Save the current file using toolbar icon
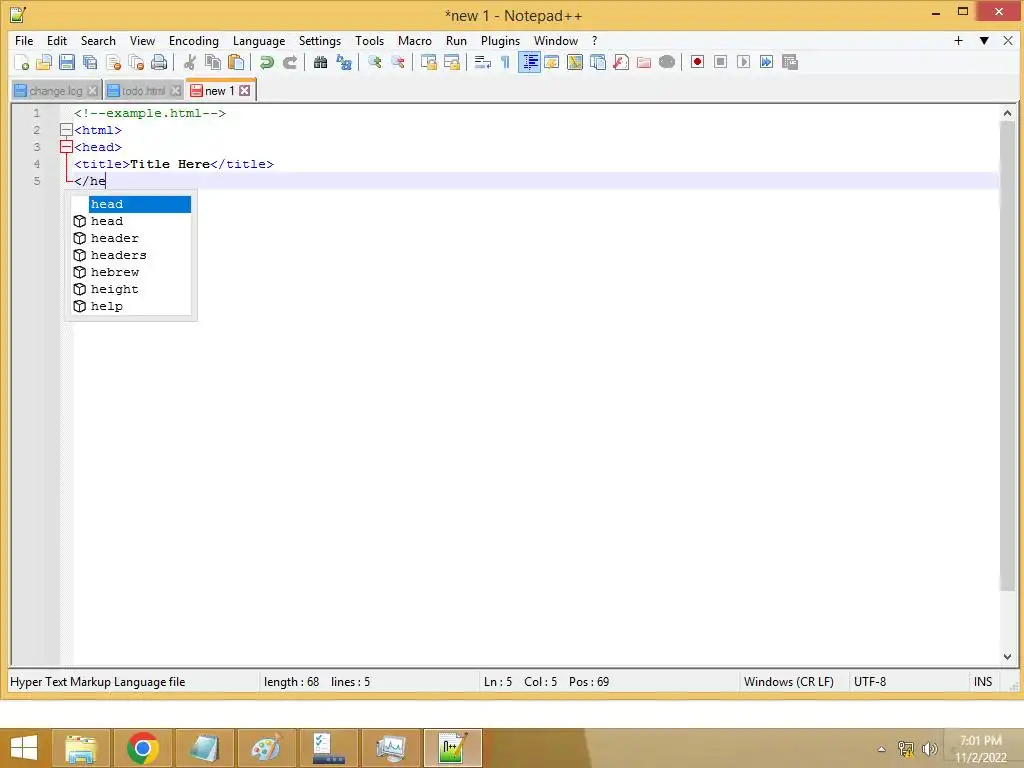 pos(67,62)
